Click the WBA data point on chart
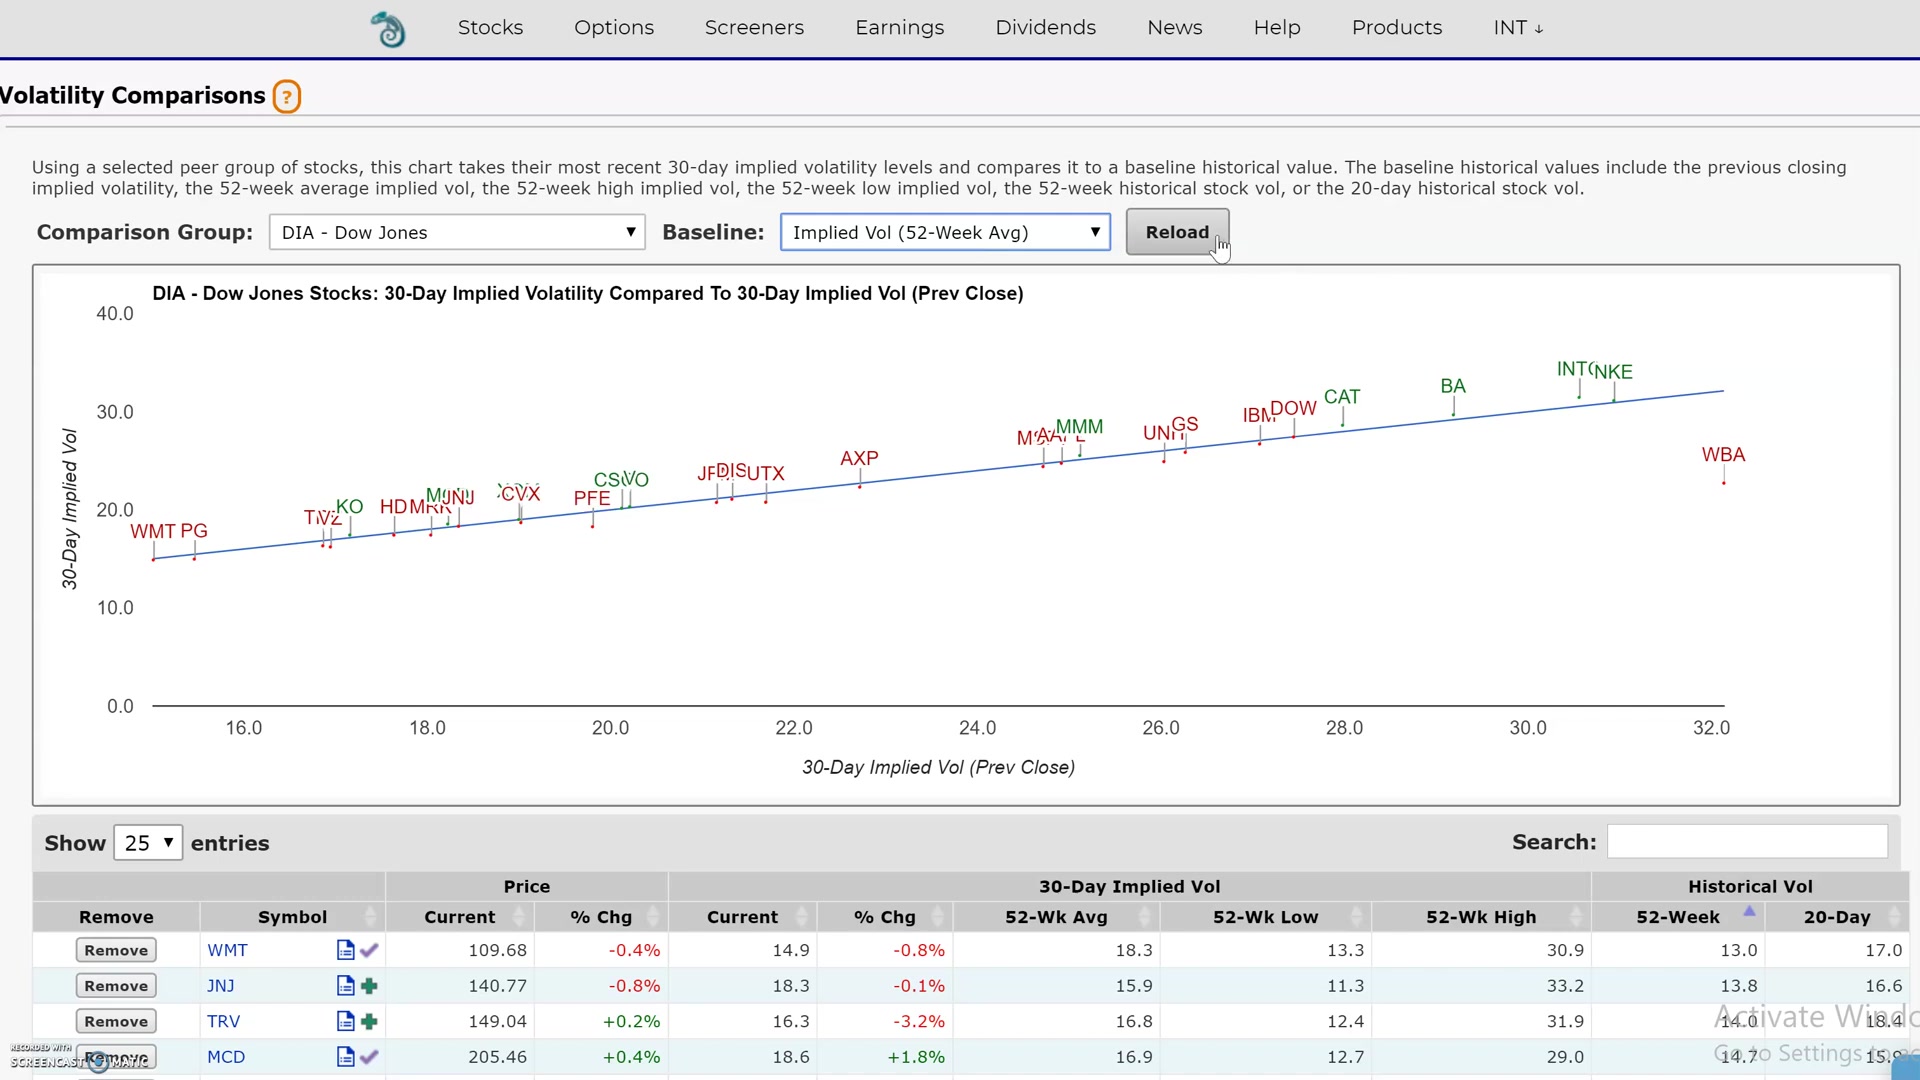1920x1080 pixels. coord(1723,483)
